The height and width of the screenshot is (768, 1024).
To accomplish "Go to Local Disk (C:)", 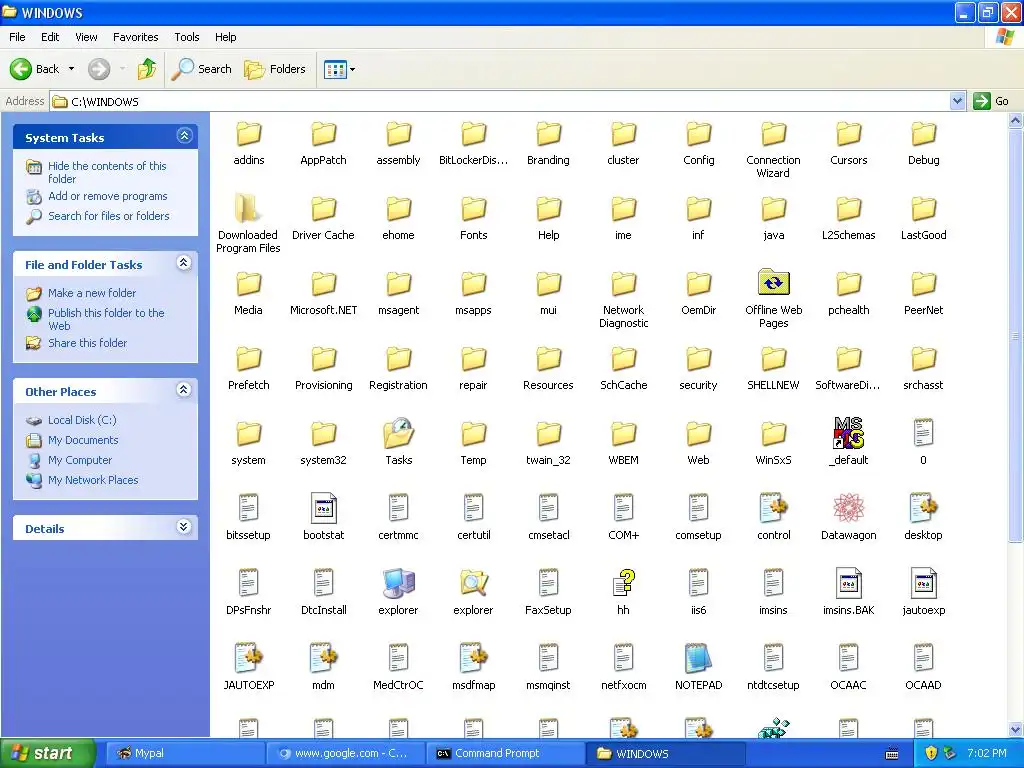I will [82, 420].
